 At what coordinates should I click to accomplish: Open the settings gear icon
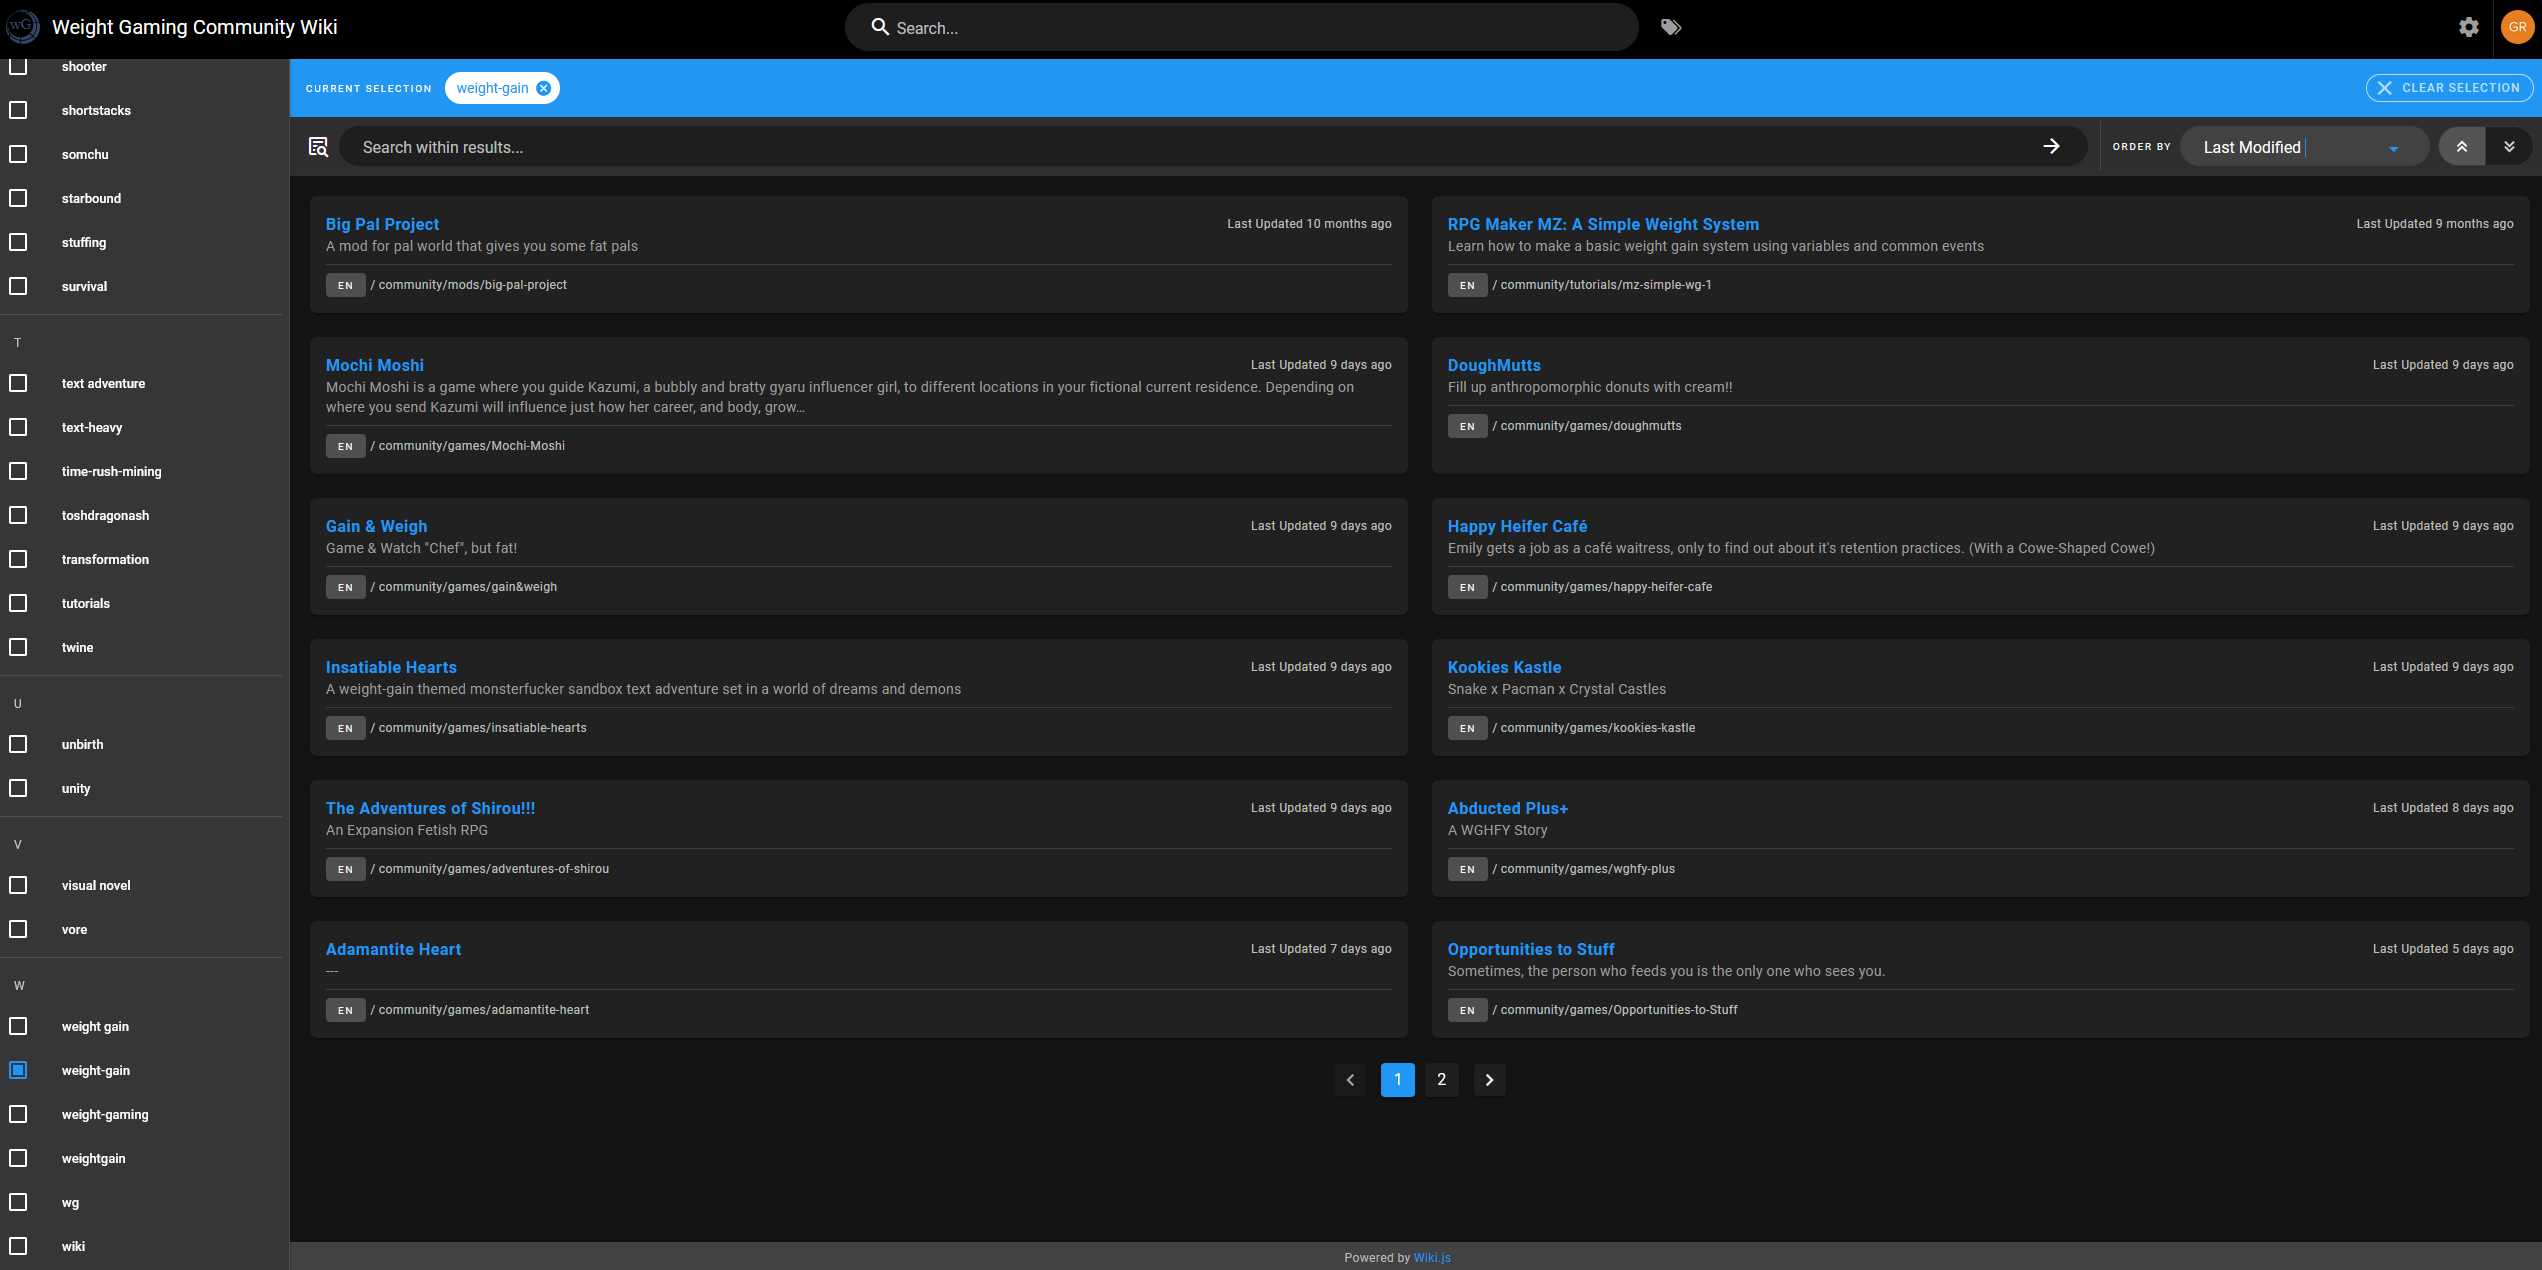click(2468, 27)
